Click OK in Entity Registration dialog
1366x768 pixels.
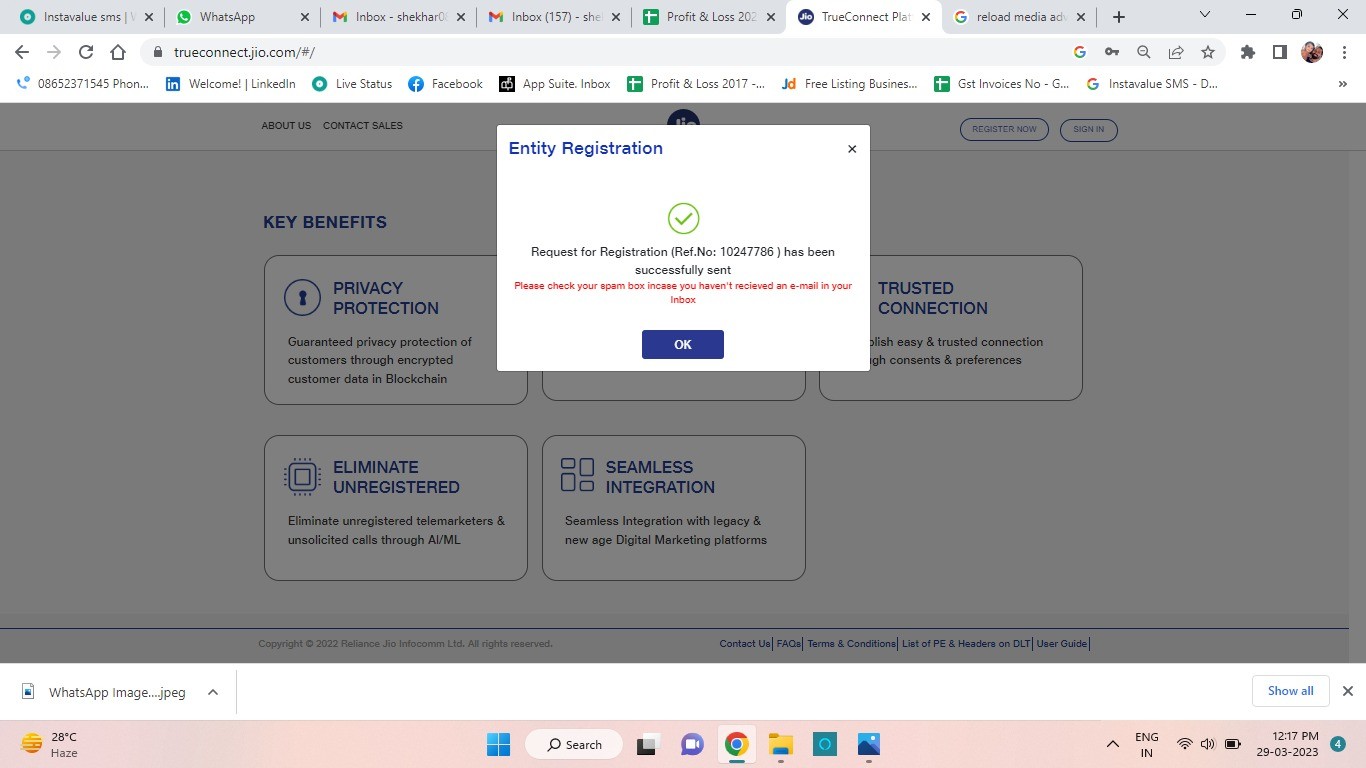coord(682,344)
